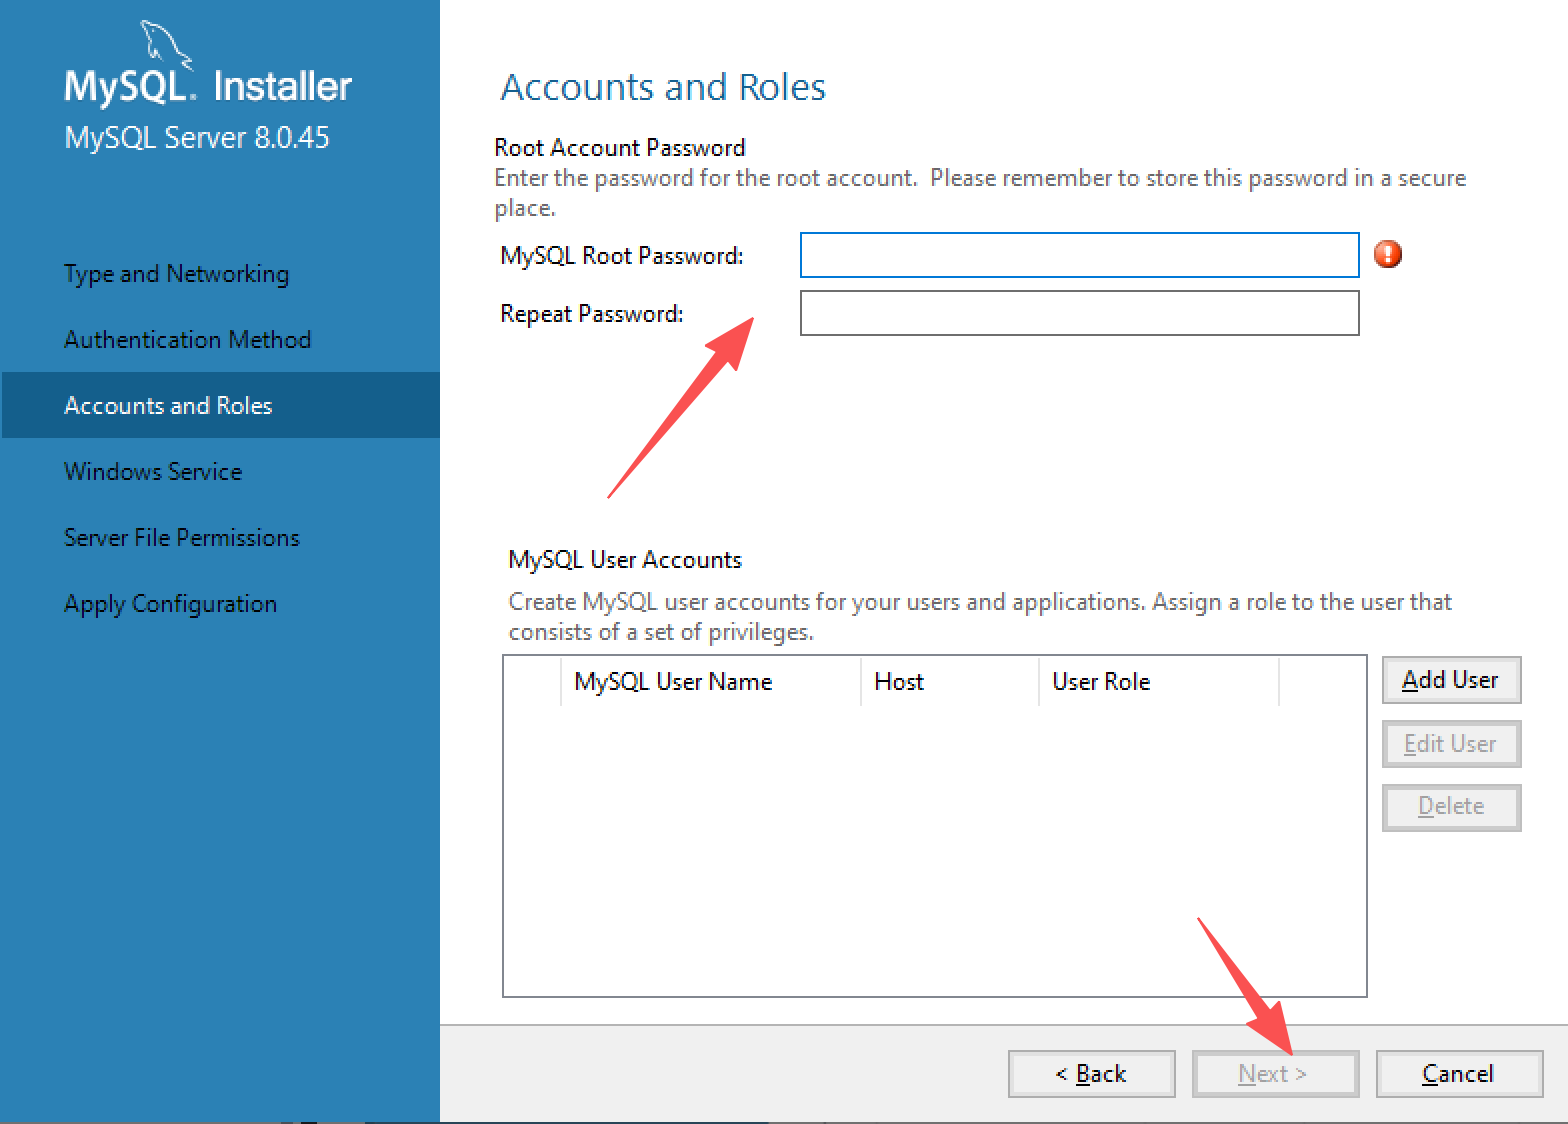Click the Delete user button
Screen dimensions: 1568x1124
1451,807
